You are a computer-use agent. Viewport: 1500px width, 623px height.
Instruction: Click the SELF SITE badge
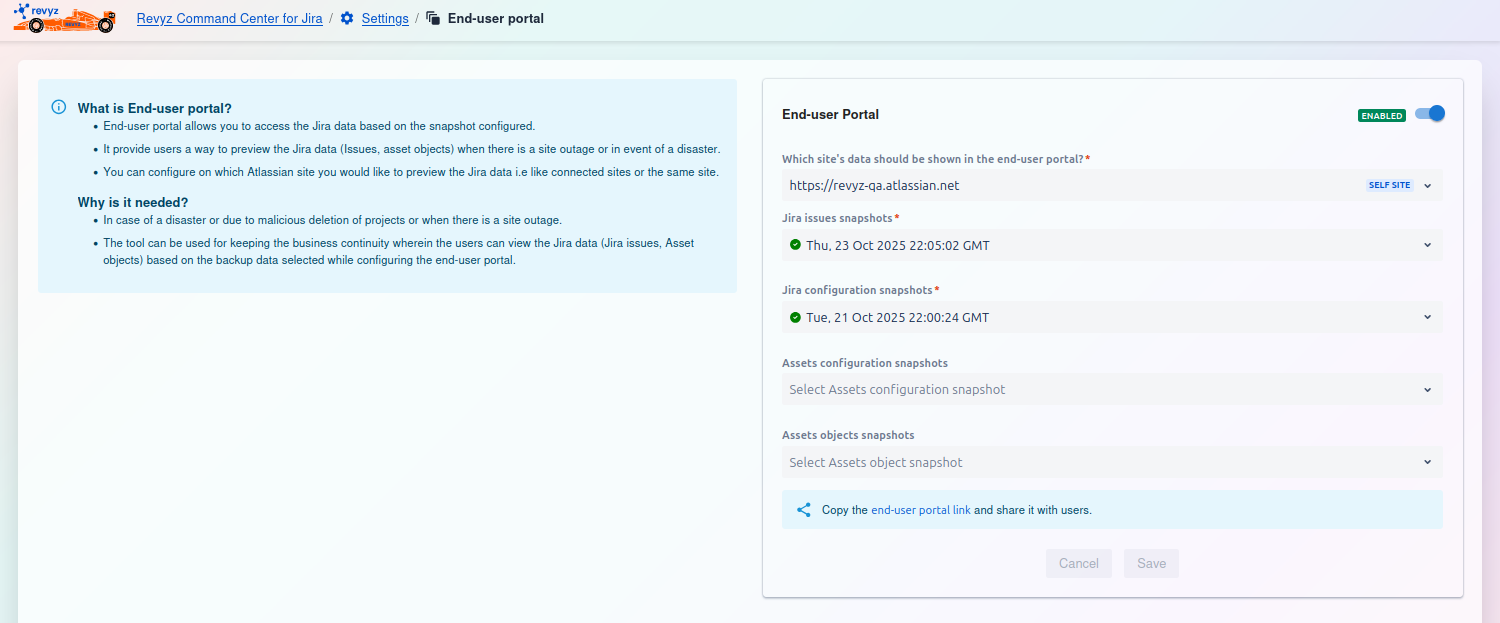(1389, 186)
